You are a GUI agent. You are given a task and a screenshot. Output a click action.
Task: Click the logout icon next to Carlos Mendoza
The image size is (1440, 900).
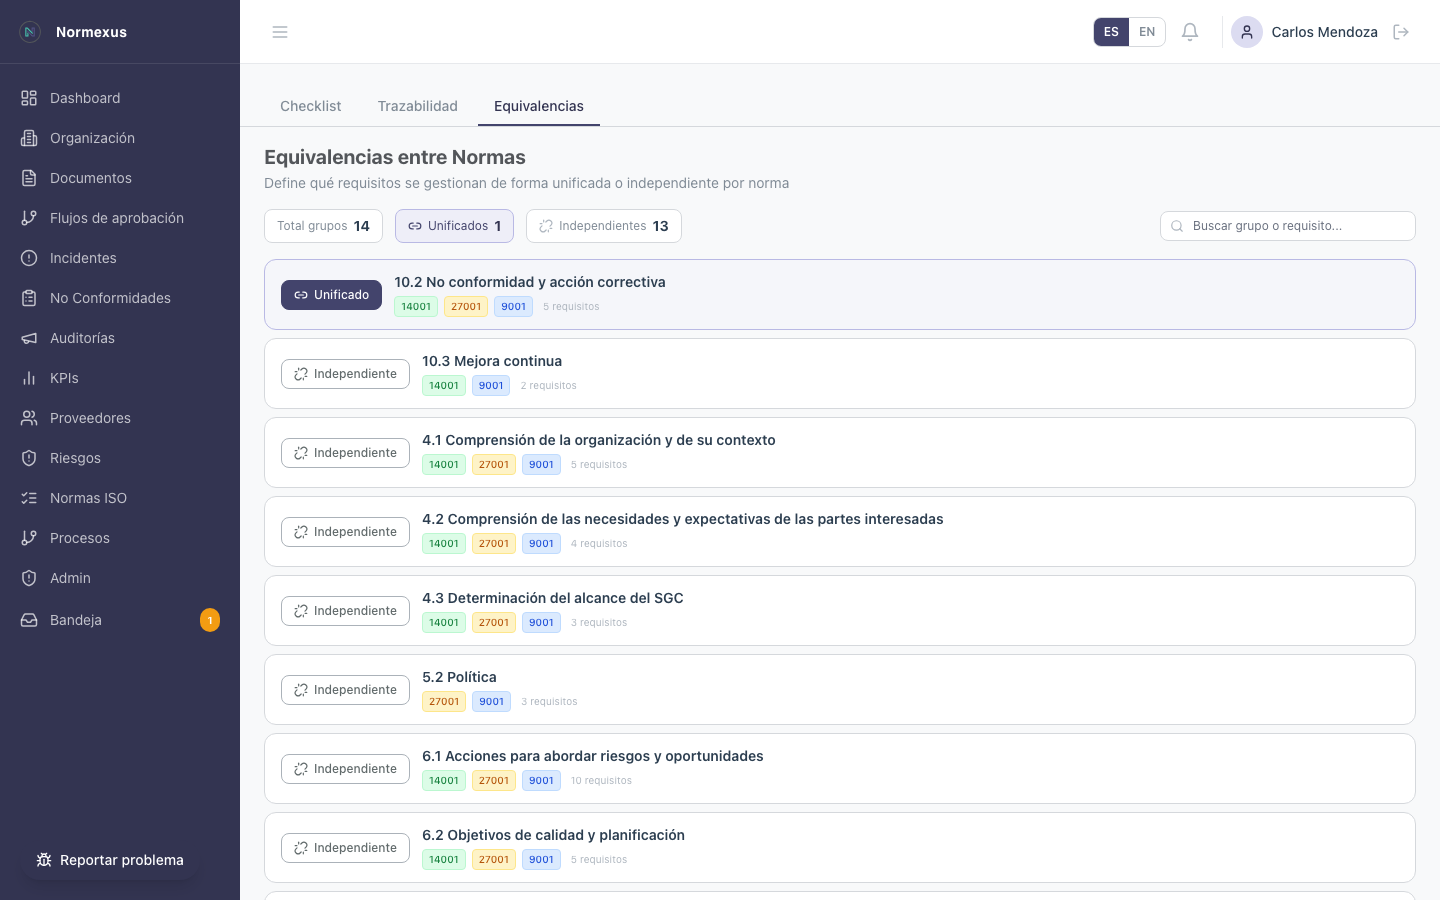point(1401,32)
